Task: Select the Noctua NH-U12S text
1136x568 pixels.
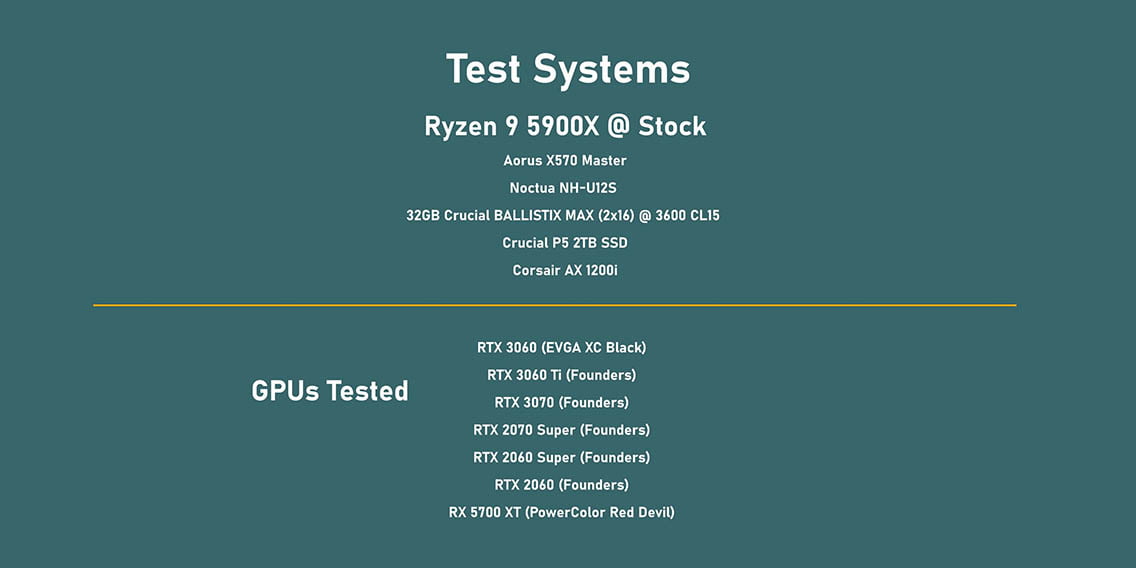Action: tap(563, 188)
